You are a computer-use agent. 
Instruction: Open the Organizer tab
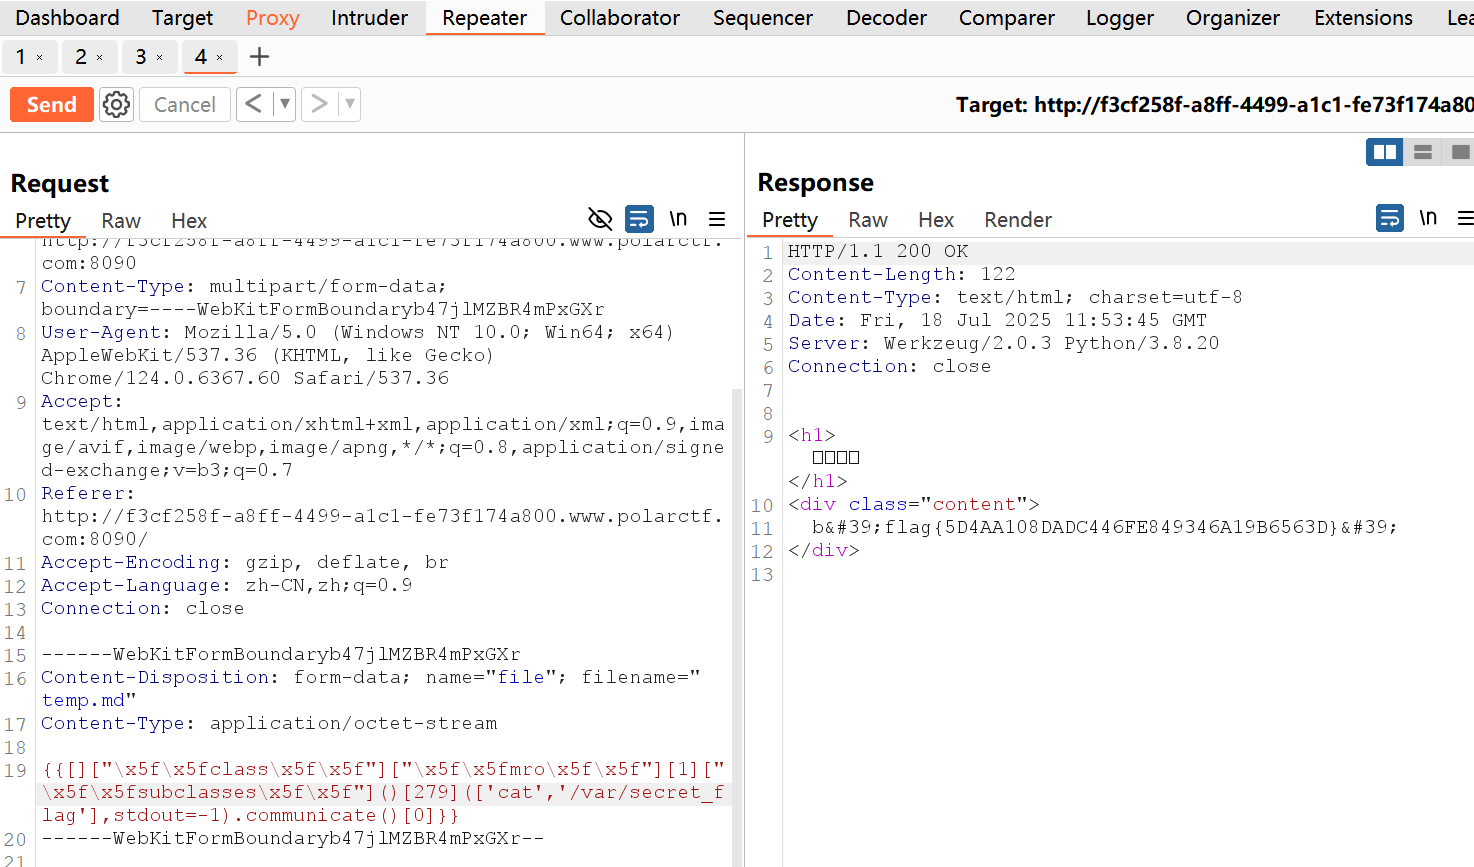(x=1233, y=18)
